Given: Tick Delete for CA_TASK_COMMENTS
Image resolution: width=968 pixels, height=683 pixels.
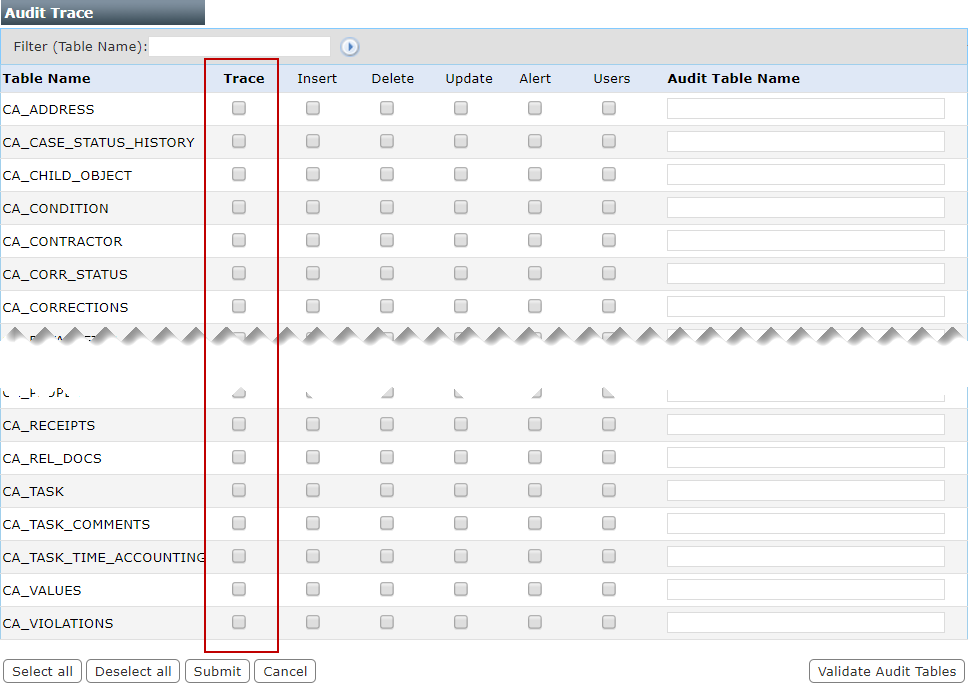Looking at the screenshot, I should 387,524.
